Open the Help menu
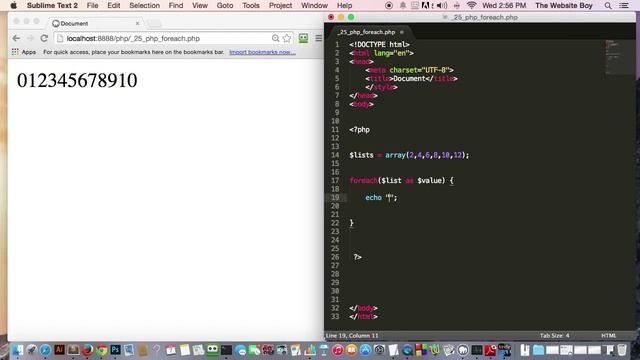This screenshot has height=360, width=640. coord(344,5)
